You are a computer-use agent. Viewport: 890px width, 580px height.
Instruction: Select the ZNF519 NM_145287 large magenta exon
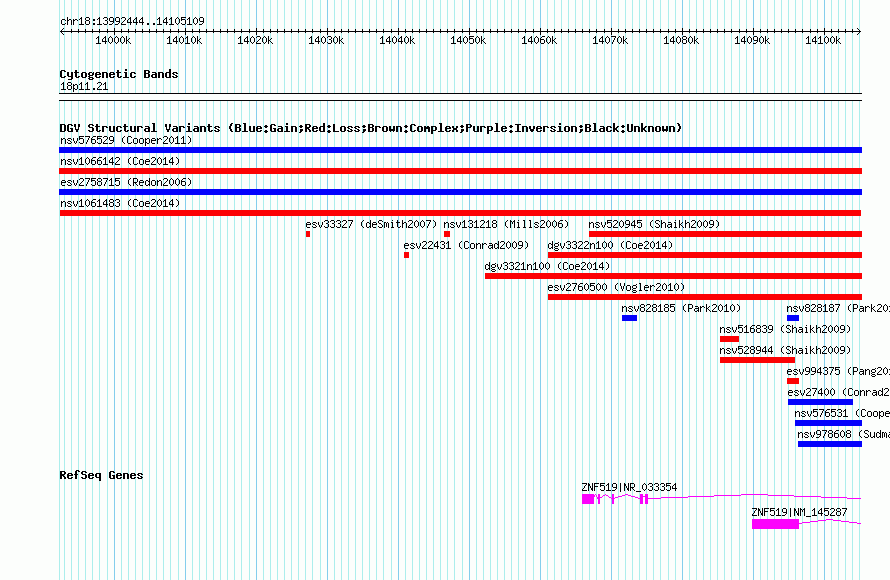(775, 524)
